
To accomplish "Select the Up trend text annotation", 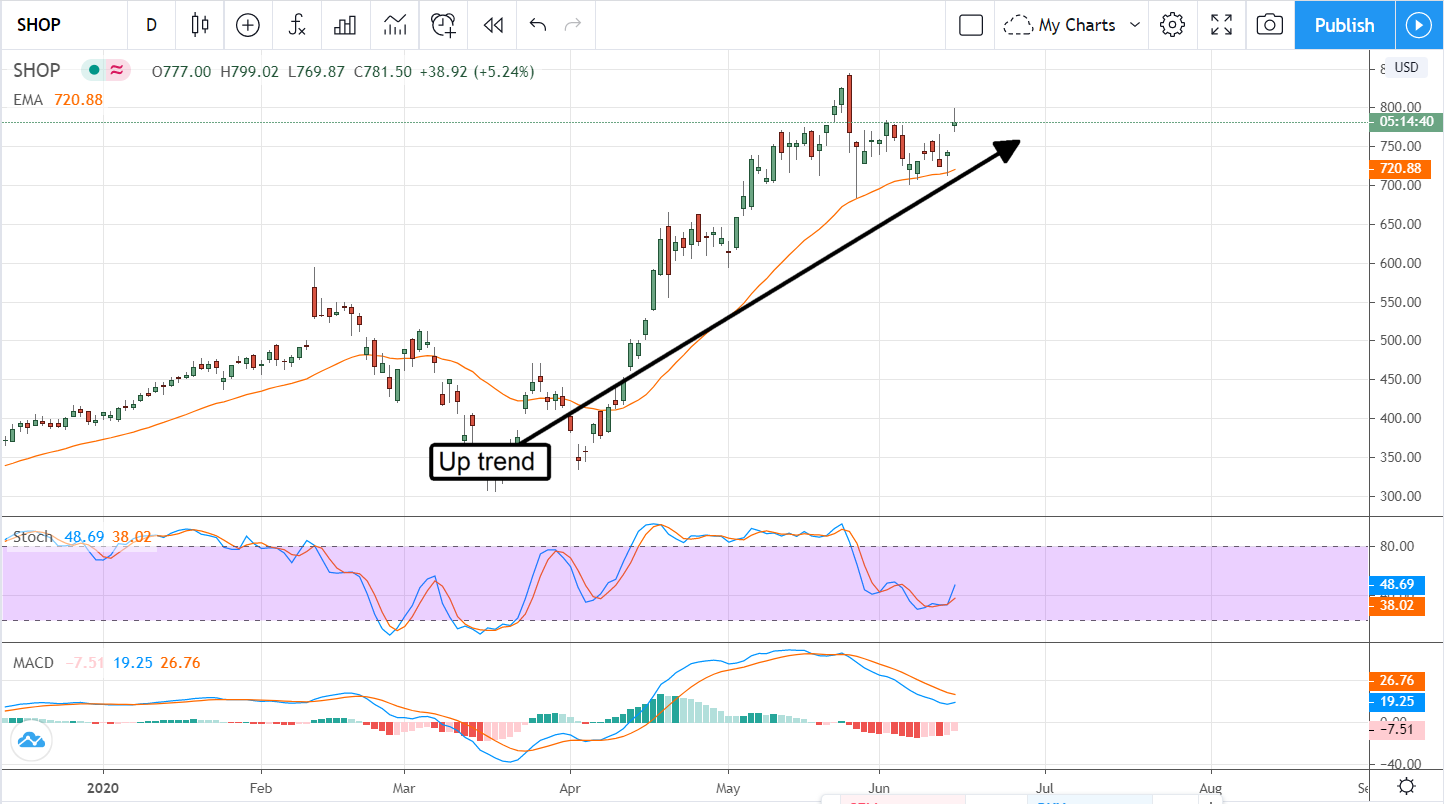I will point(490,462).
